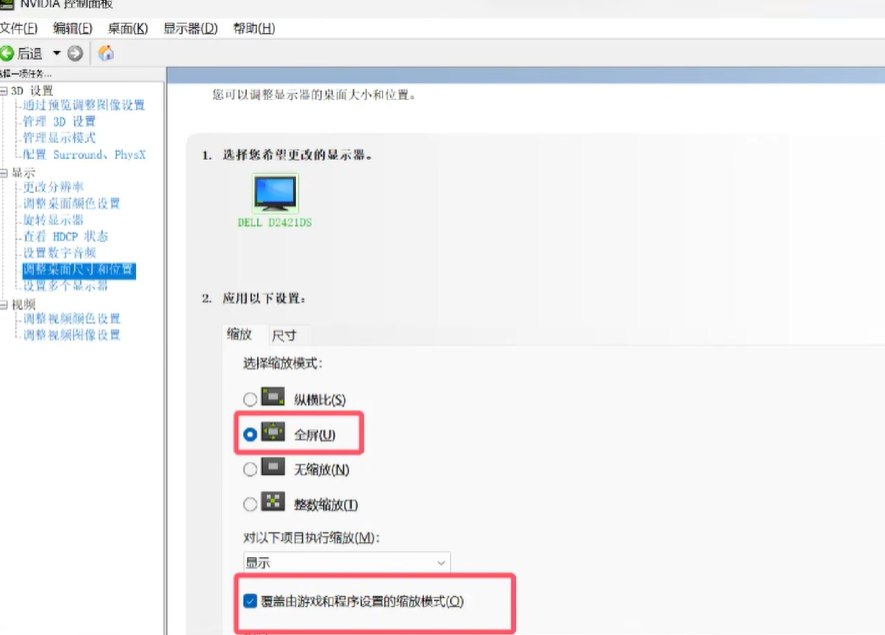Click the 无缩放 scaling mode icon

(273, 468)
